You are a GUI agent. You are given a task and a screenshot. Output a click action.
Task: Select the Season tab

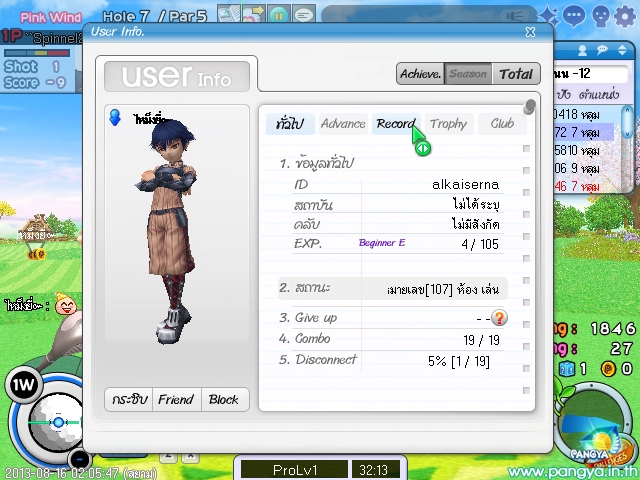[x=468, y=74]
